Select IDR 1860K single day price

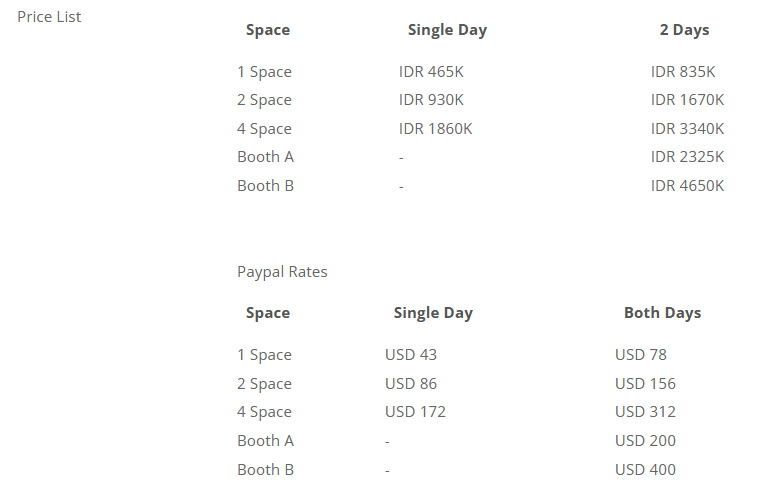click(435, 129)
